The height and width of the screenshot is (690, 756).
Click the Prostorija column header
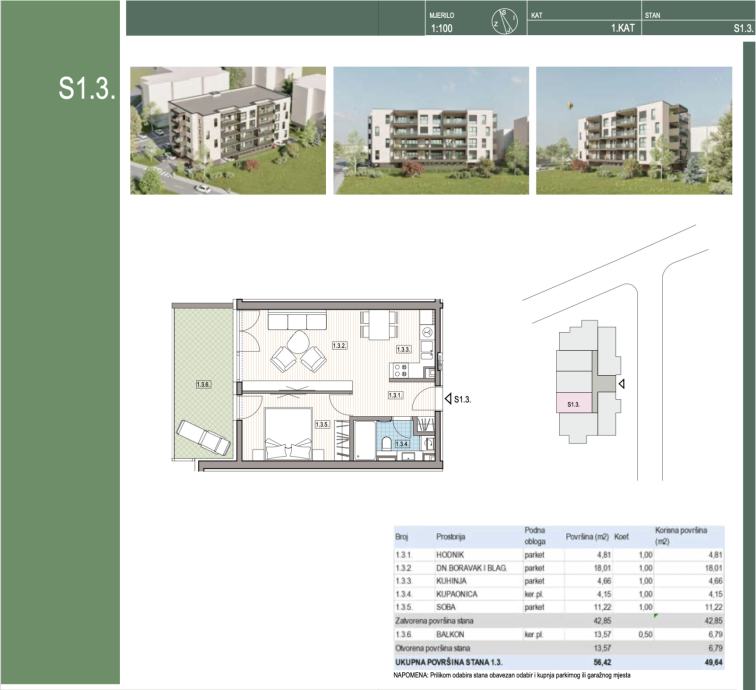pos(450,536)
